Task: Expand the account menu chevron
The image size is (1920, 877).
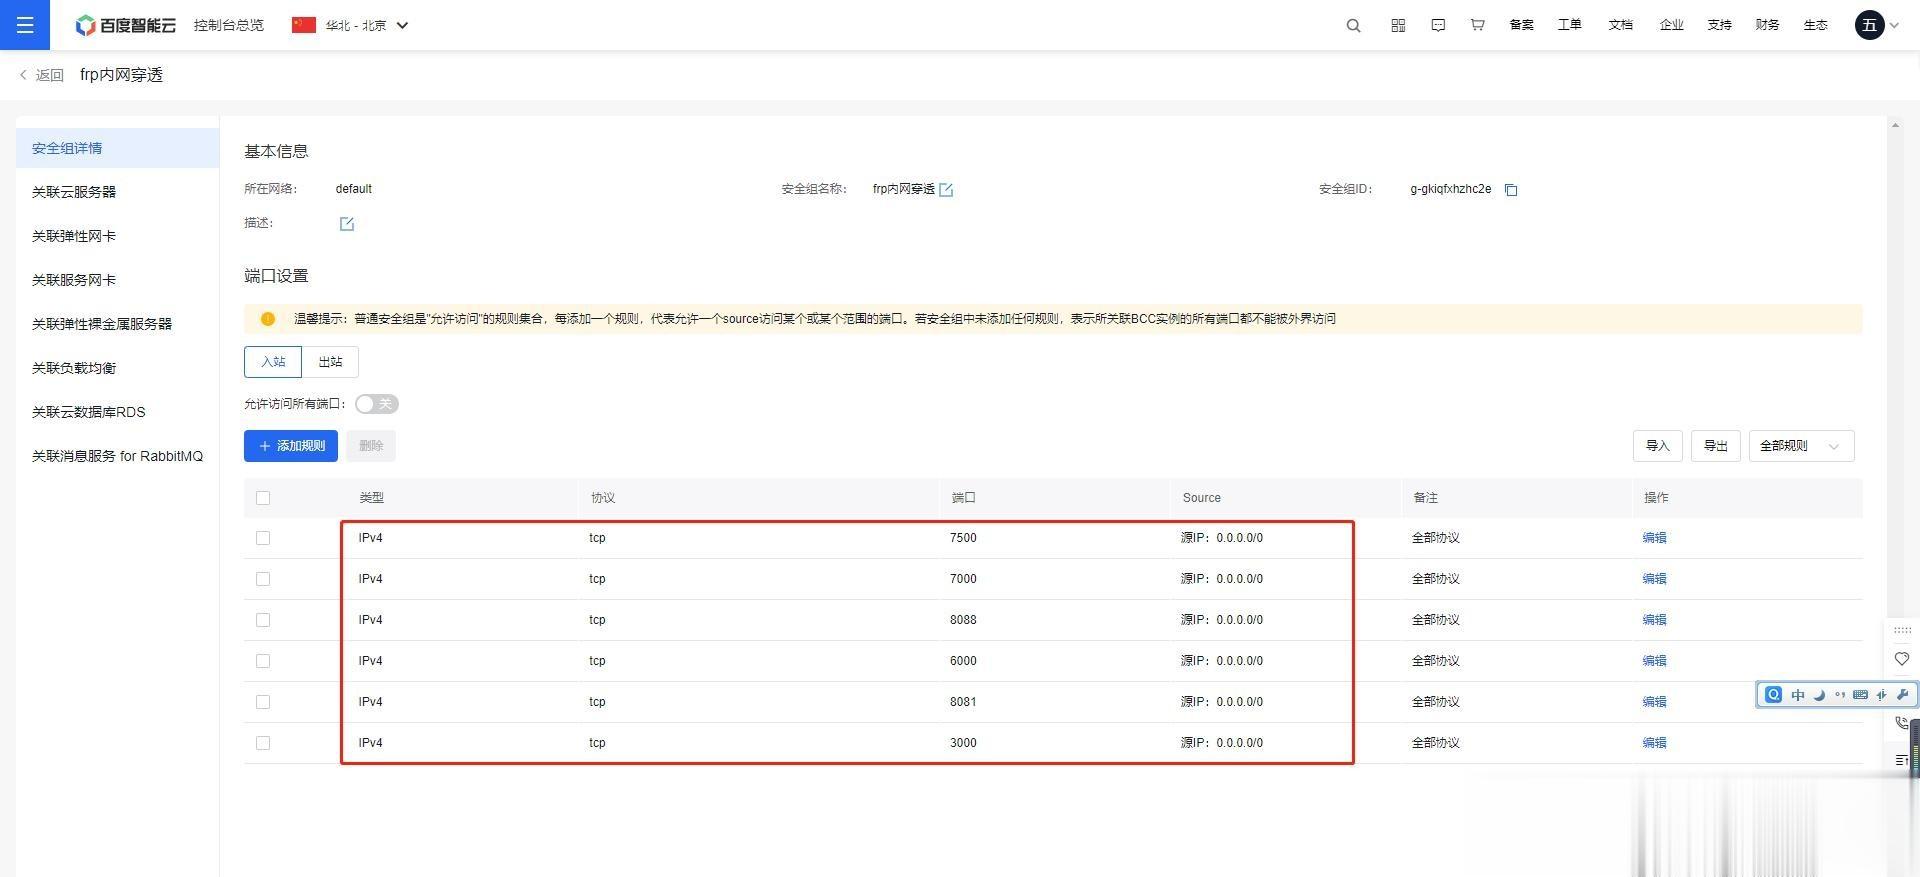Action: pos(1894,26)
